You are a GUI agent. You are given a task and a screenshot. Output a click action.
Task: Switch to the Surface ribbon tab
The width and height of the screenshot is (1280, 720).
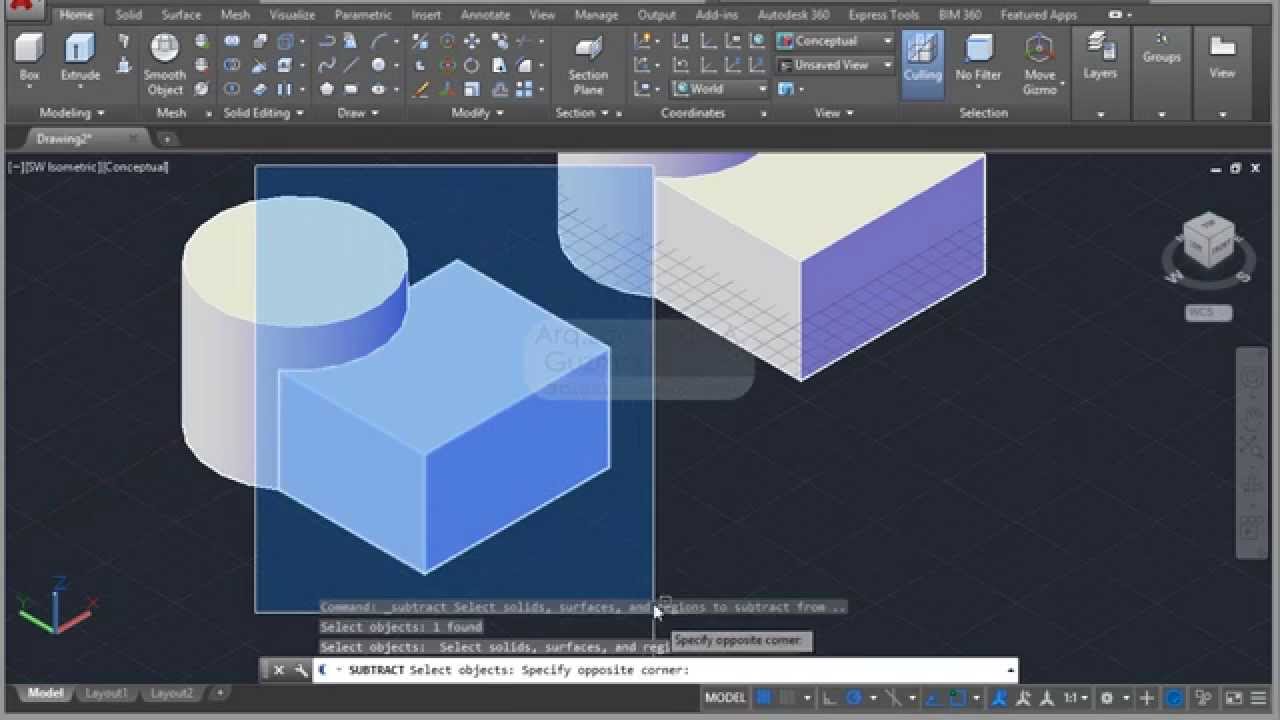(x=181, y=15)
